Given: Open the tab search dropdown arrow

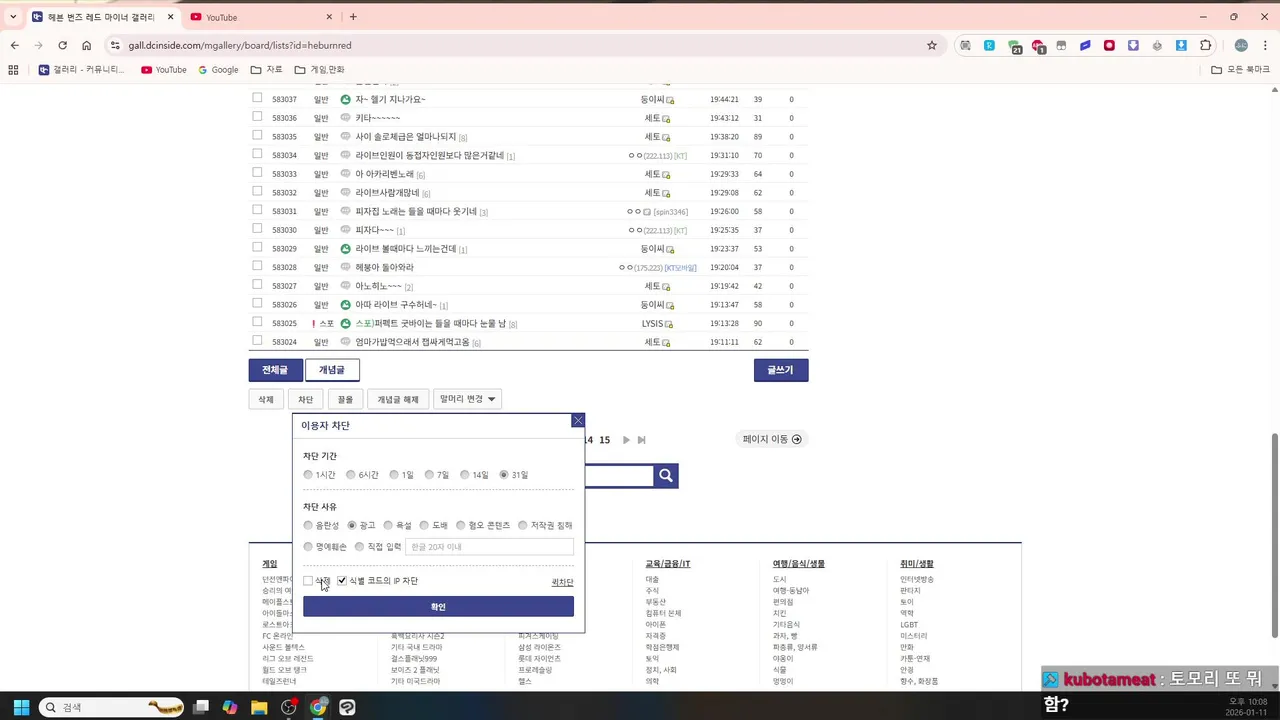Looking at the screenshot, I should 13,17.
